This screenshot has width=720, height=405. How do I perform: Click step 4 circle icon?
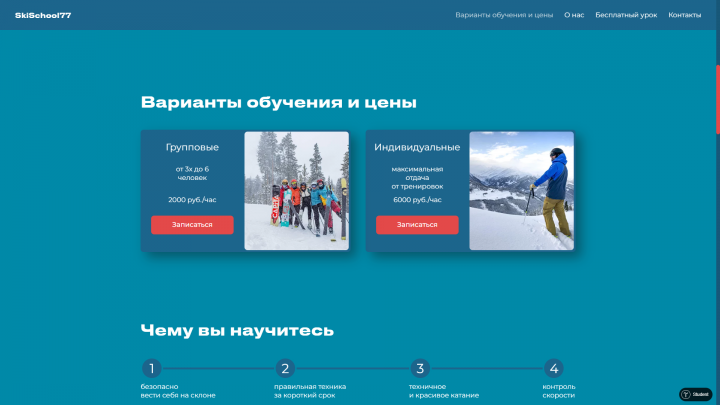click(554, 368)
